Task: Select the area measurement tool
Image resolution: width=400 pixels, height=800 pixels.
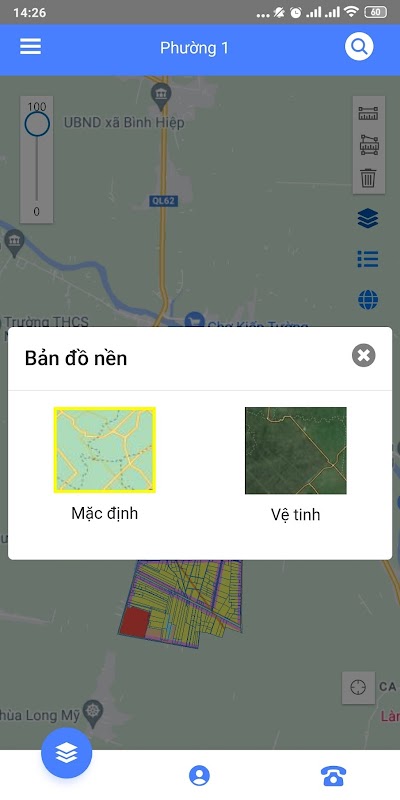Action: pyautogui.click(x=368, y=145)
